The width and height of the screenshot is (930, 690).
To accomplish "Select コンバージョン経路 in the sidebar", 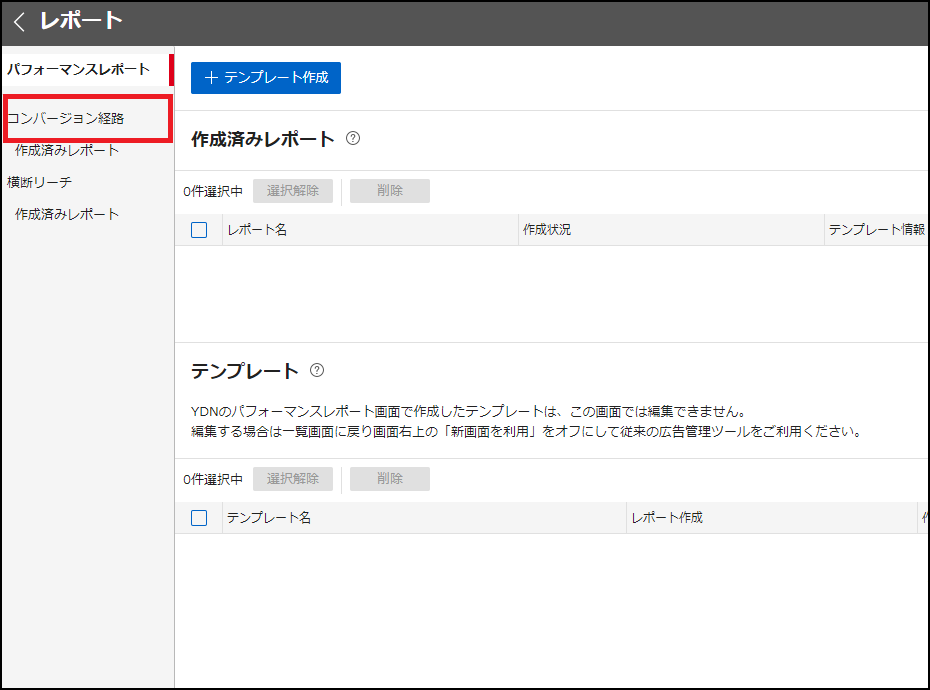I will tap(65, 119).
